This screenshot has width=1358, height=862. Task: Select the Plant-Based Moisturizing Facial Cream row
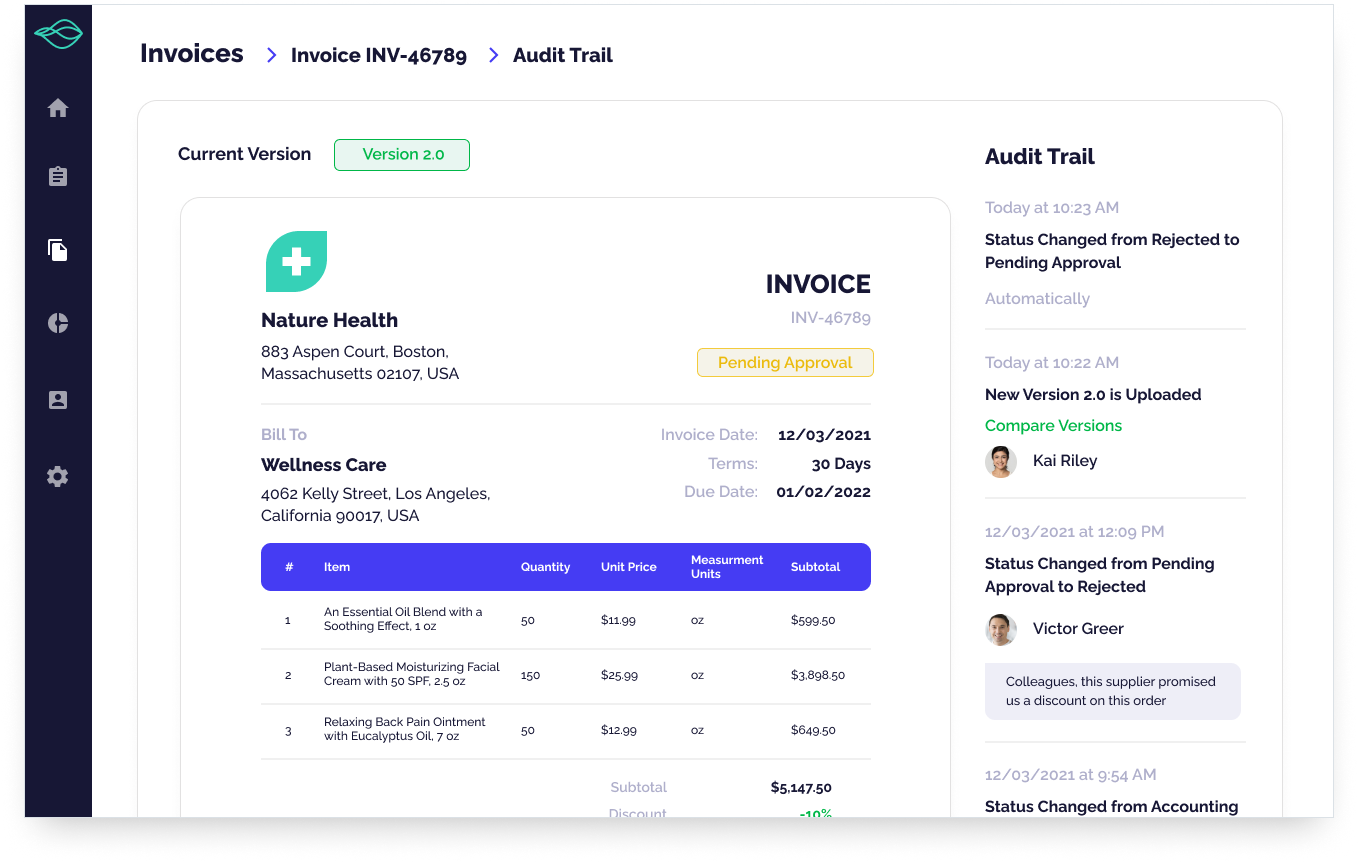[565, 675]
